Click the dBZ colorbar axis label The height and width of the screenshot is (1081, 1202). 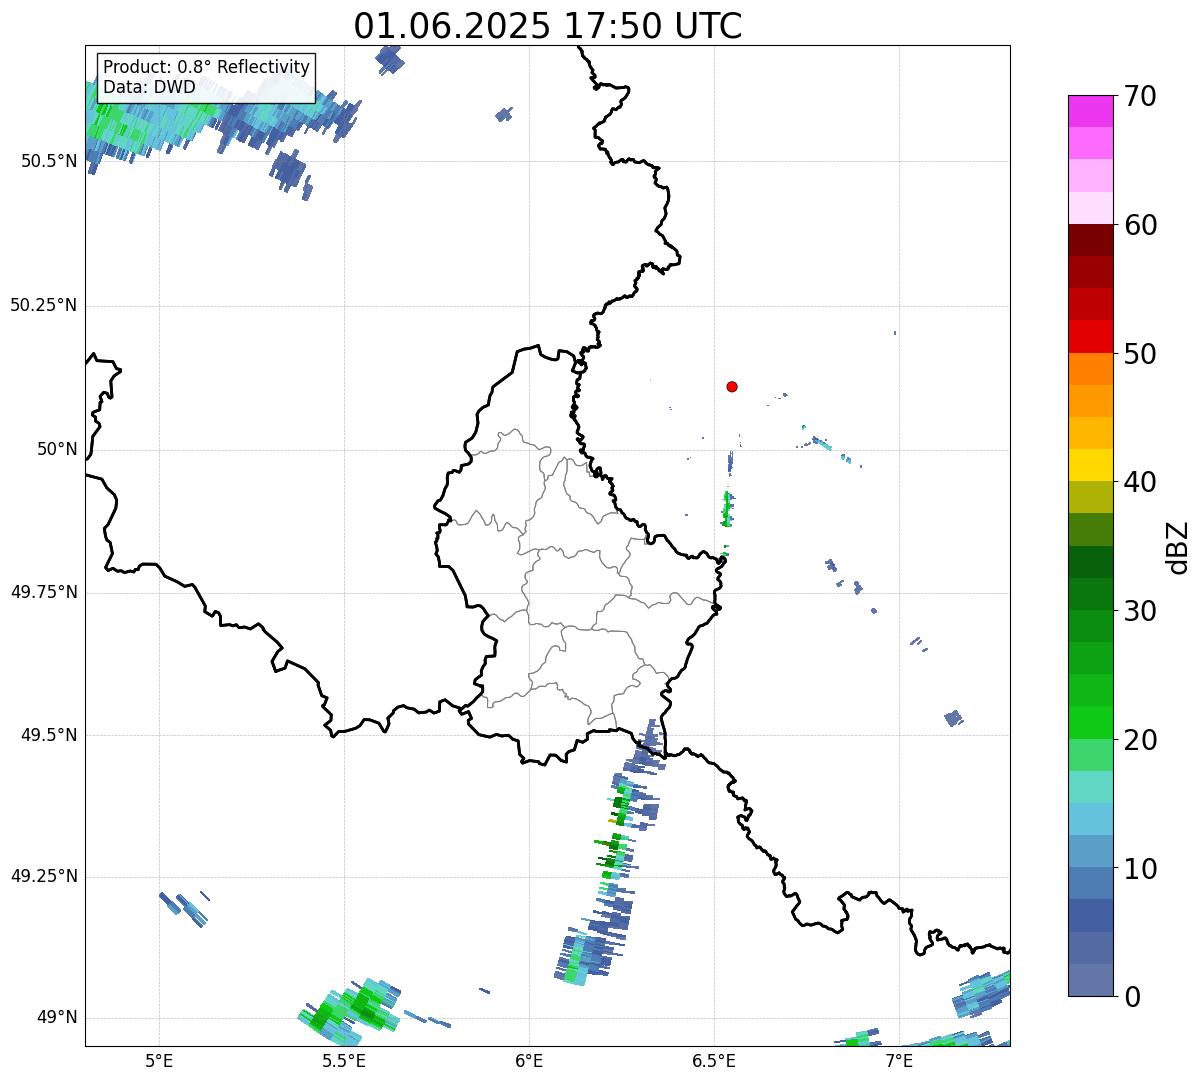pyautogui.click(x=1178, y=547)
